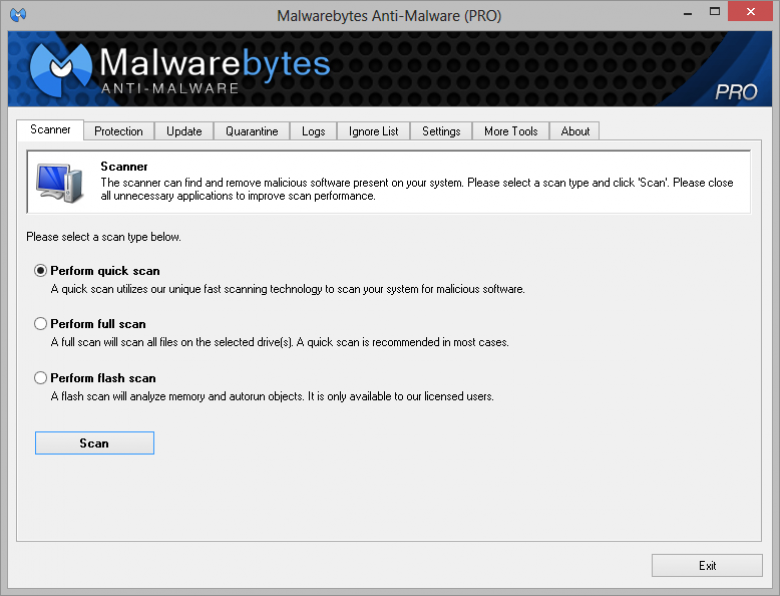
Task: Open the Logs tab
Action: (x=313, y=131)
